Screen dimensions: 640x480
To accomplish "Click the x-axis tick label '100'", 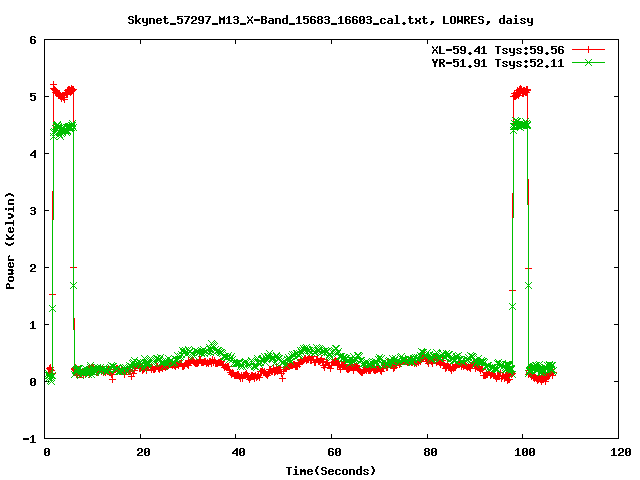I will (x=525, y=452).
